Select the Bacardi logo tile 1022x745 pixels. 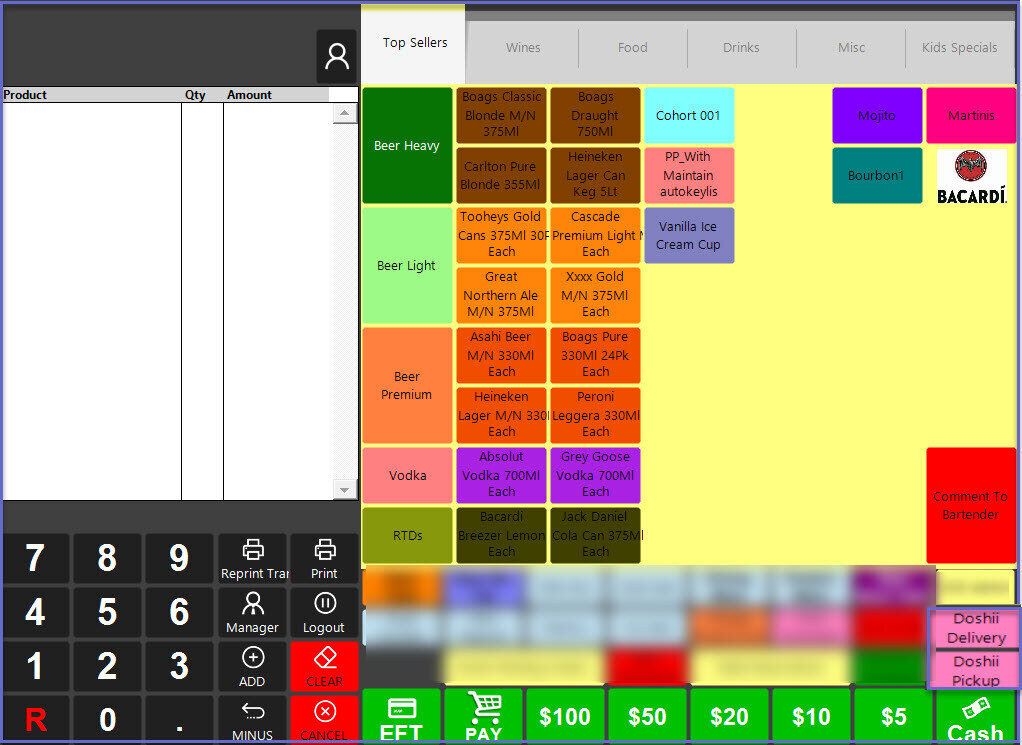971,176
